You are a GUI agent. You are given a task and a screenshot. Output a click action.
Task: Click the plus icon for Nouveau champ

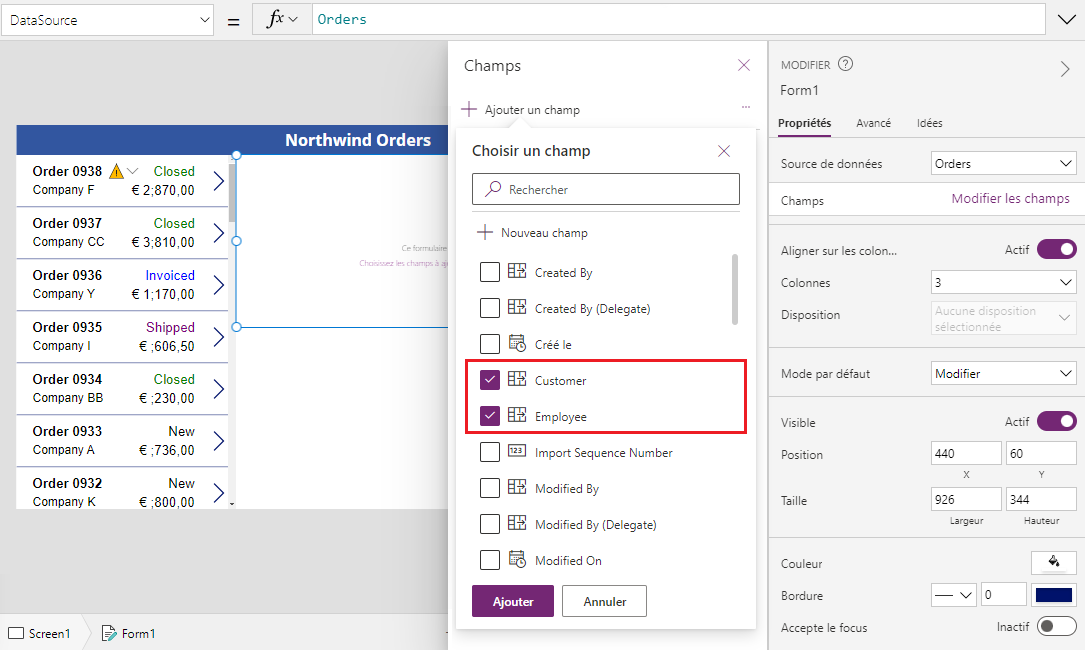tap(485, 233)
